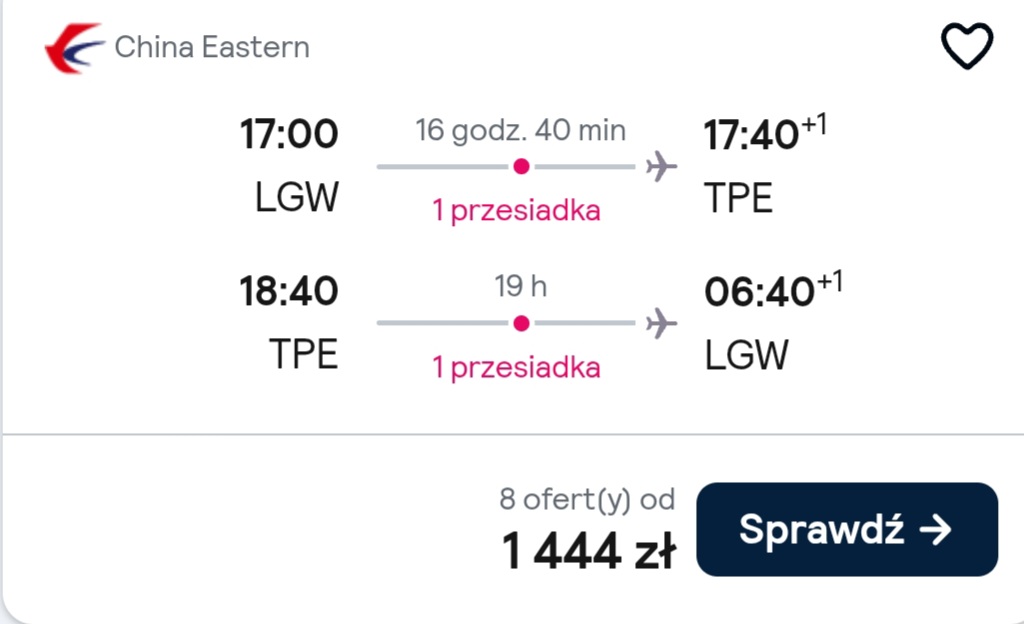Open return 1 przesiadka stopover details

(x=516, y=367)
